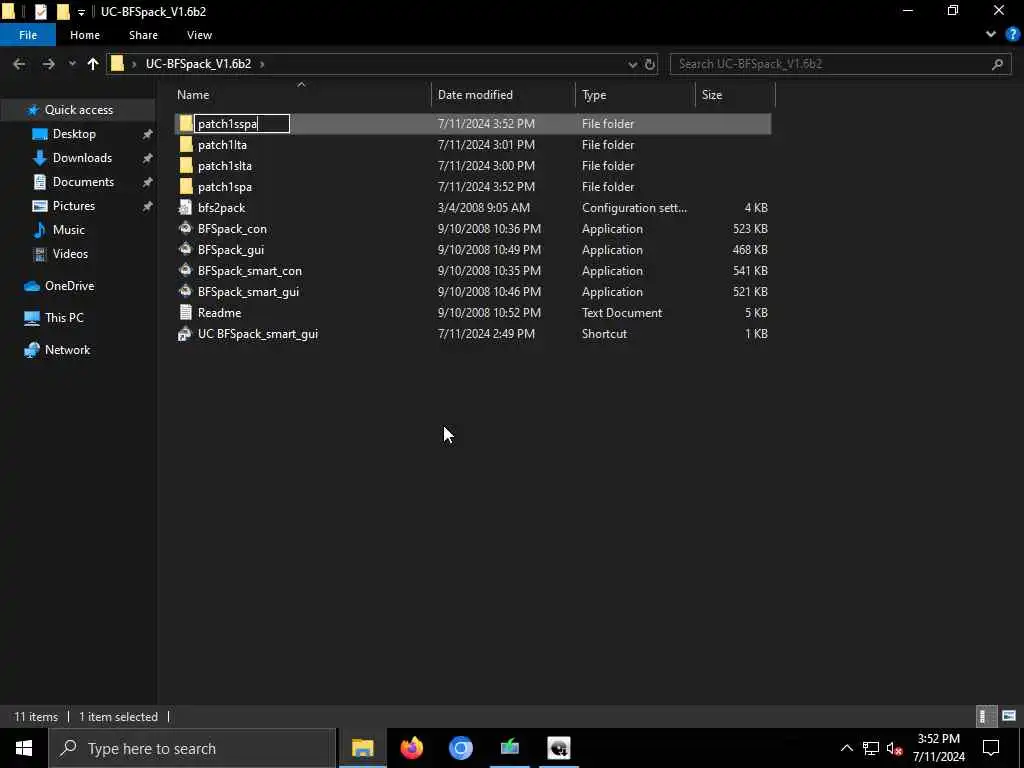The height and width of the screenshot is (768, 1024).
Task: Open the View ribbon tab
Action: 199,35
